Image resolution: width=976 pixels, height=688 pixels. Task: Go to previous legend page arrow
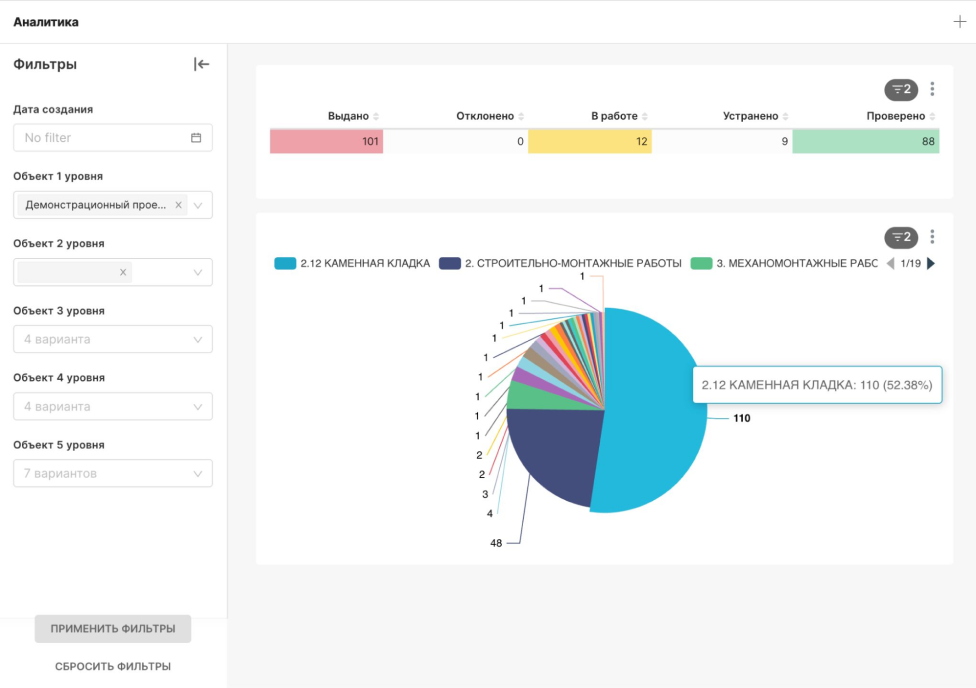[890, 264]
